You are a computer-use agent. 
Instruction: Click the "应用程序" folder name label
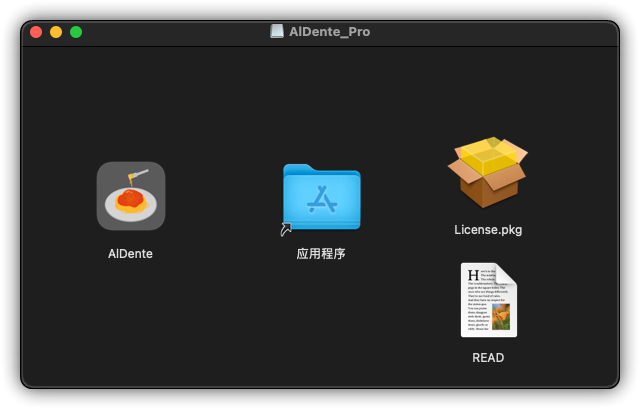321,254
